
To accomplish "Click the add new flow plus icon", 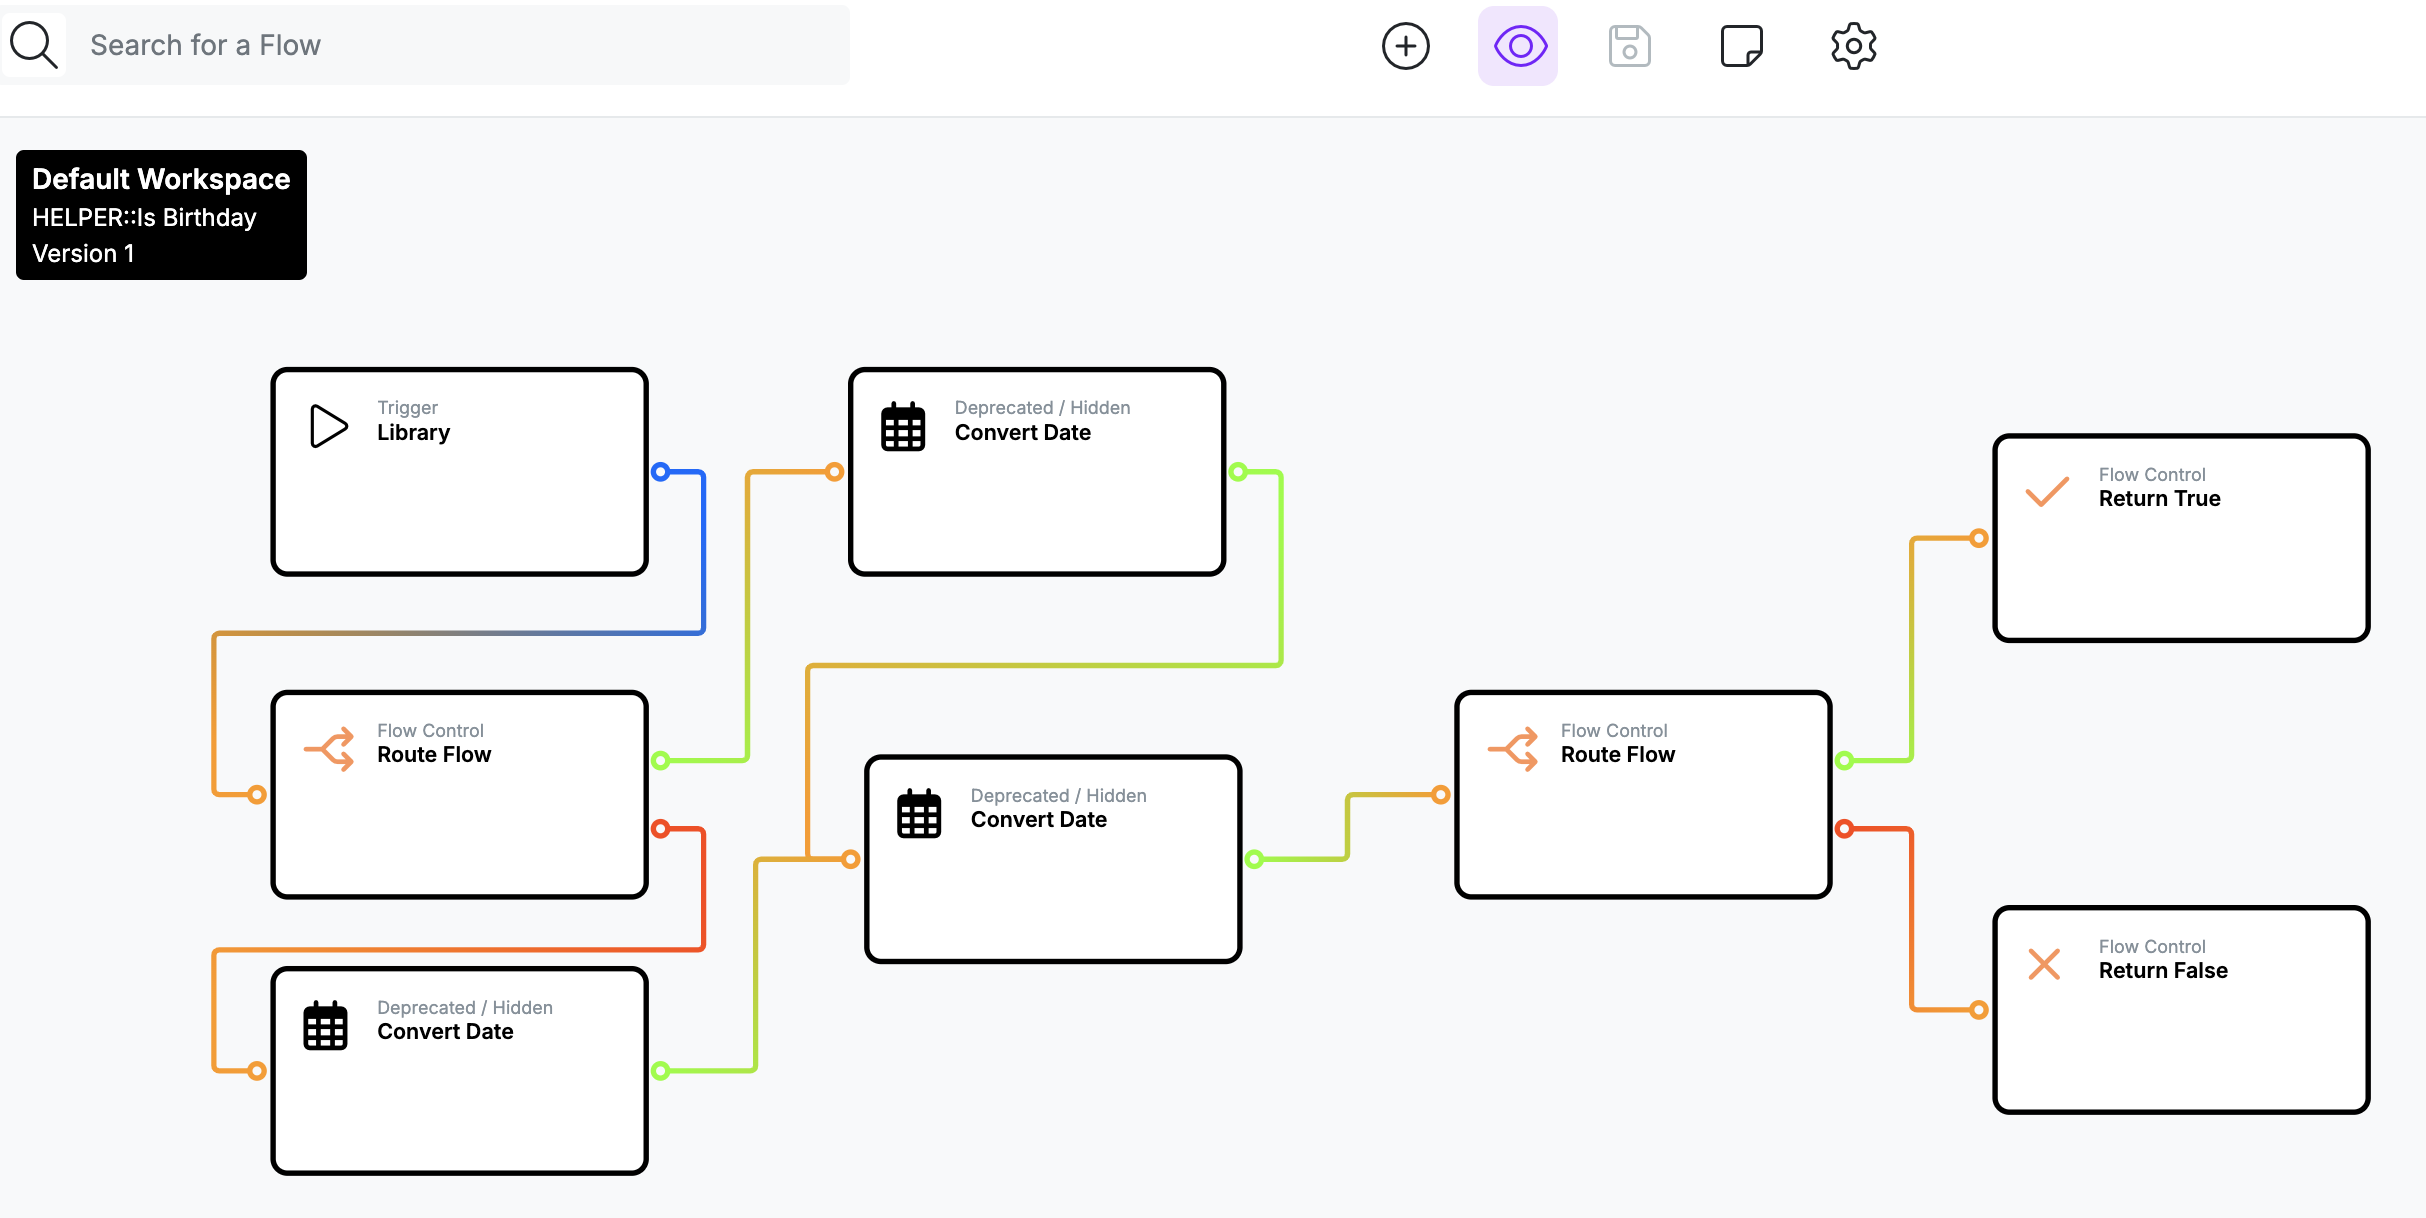I will pyautogui.click(x=1405, y=46).
